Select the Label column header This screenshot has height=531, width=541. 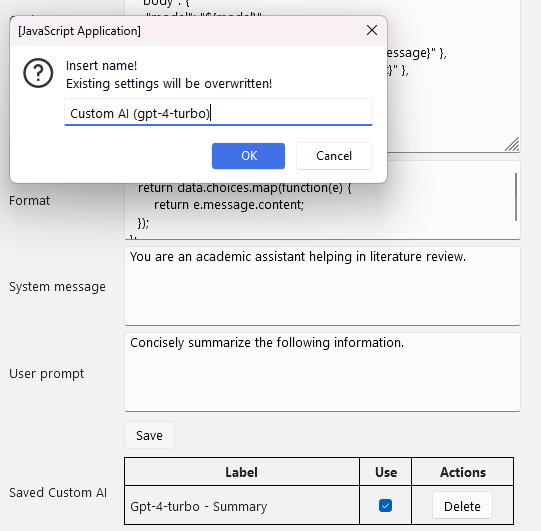(x=242, y=472)
